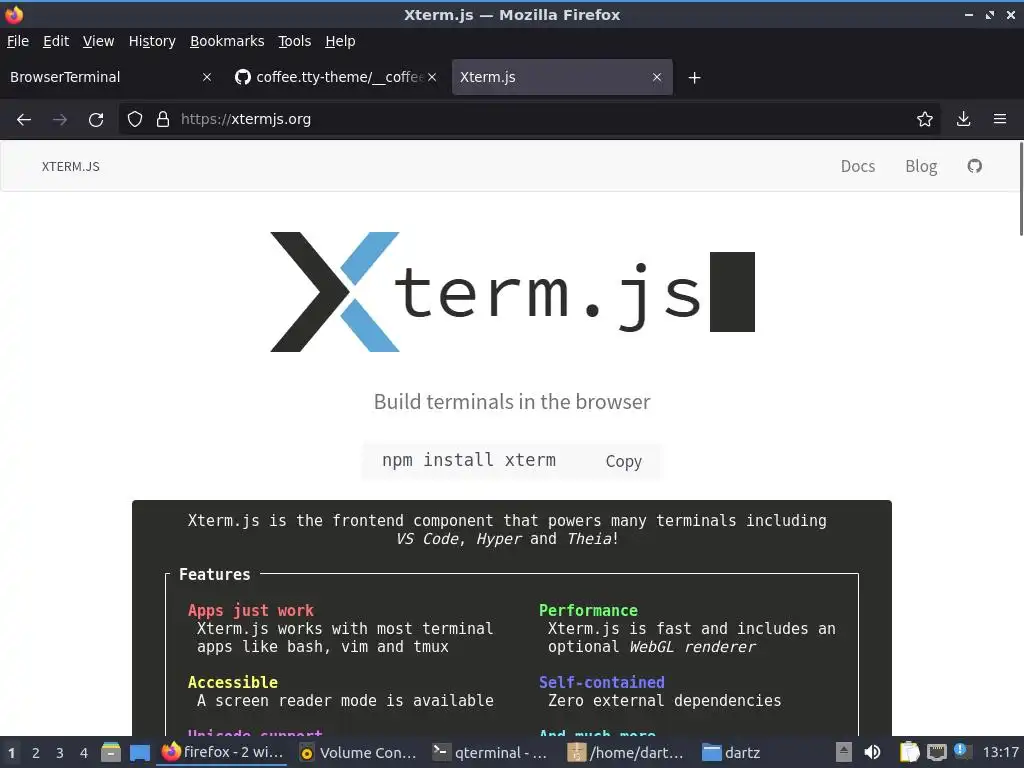Open the Docs link
This screenshot has height=768, width=1024.
click(x=857, y=167)
